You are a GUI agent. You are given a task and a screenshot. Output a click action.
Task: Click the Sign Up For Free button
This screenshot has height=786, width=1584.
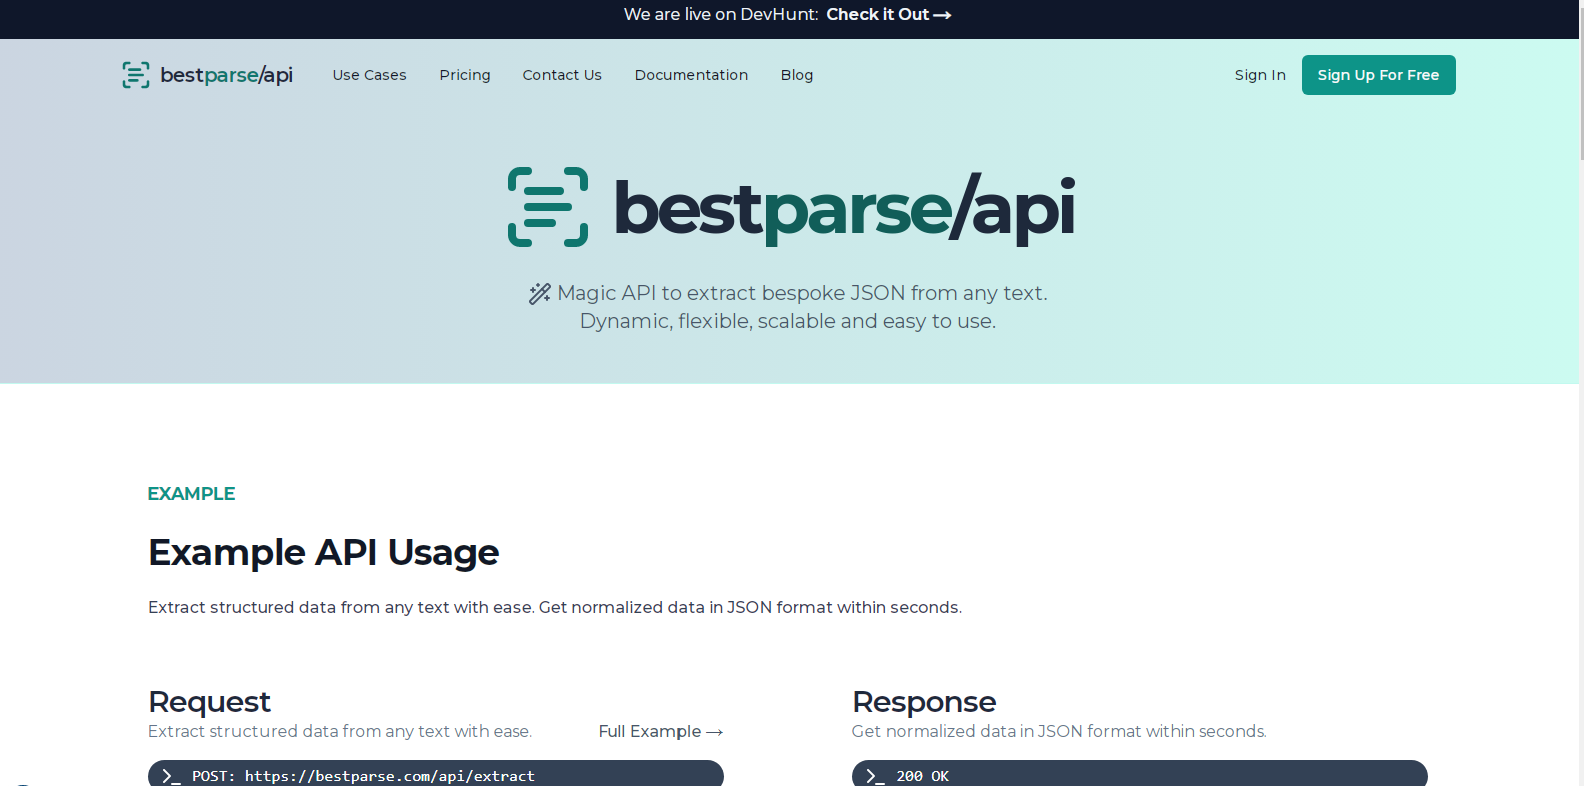pyautogui.click(x=1378, y=75)
